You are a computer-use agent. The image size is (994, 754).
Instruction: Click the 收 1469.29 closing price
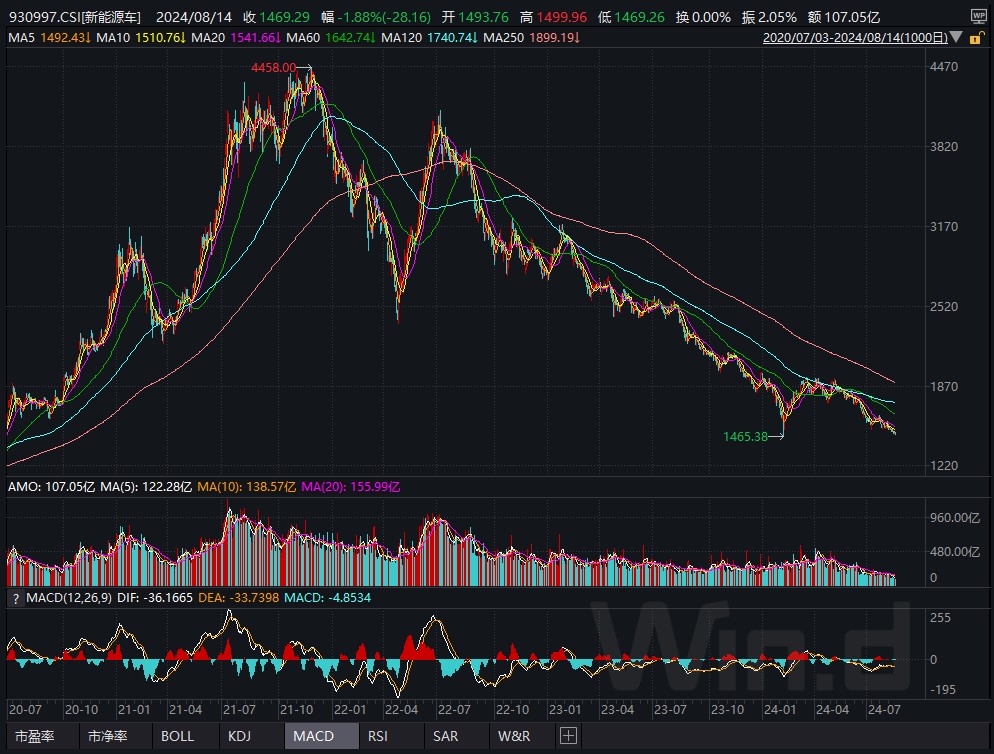[276, 17]
